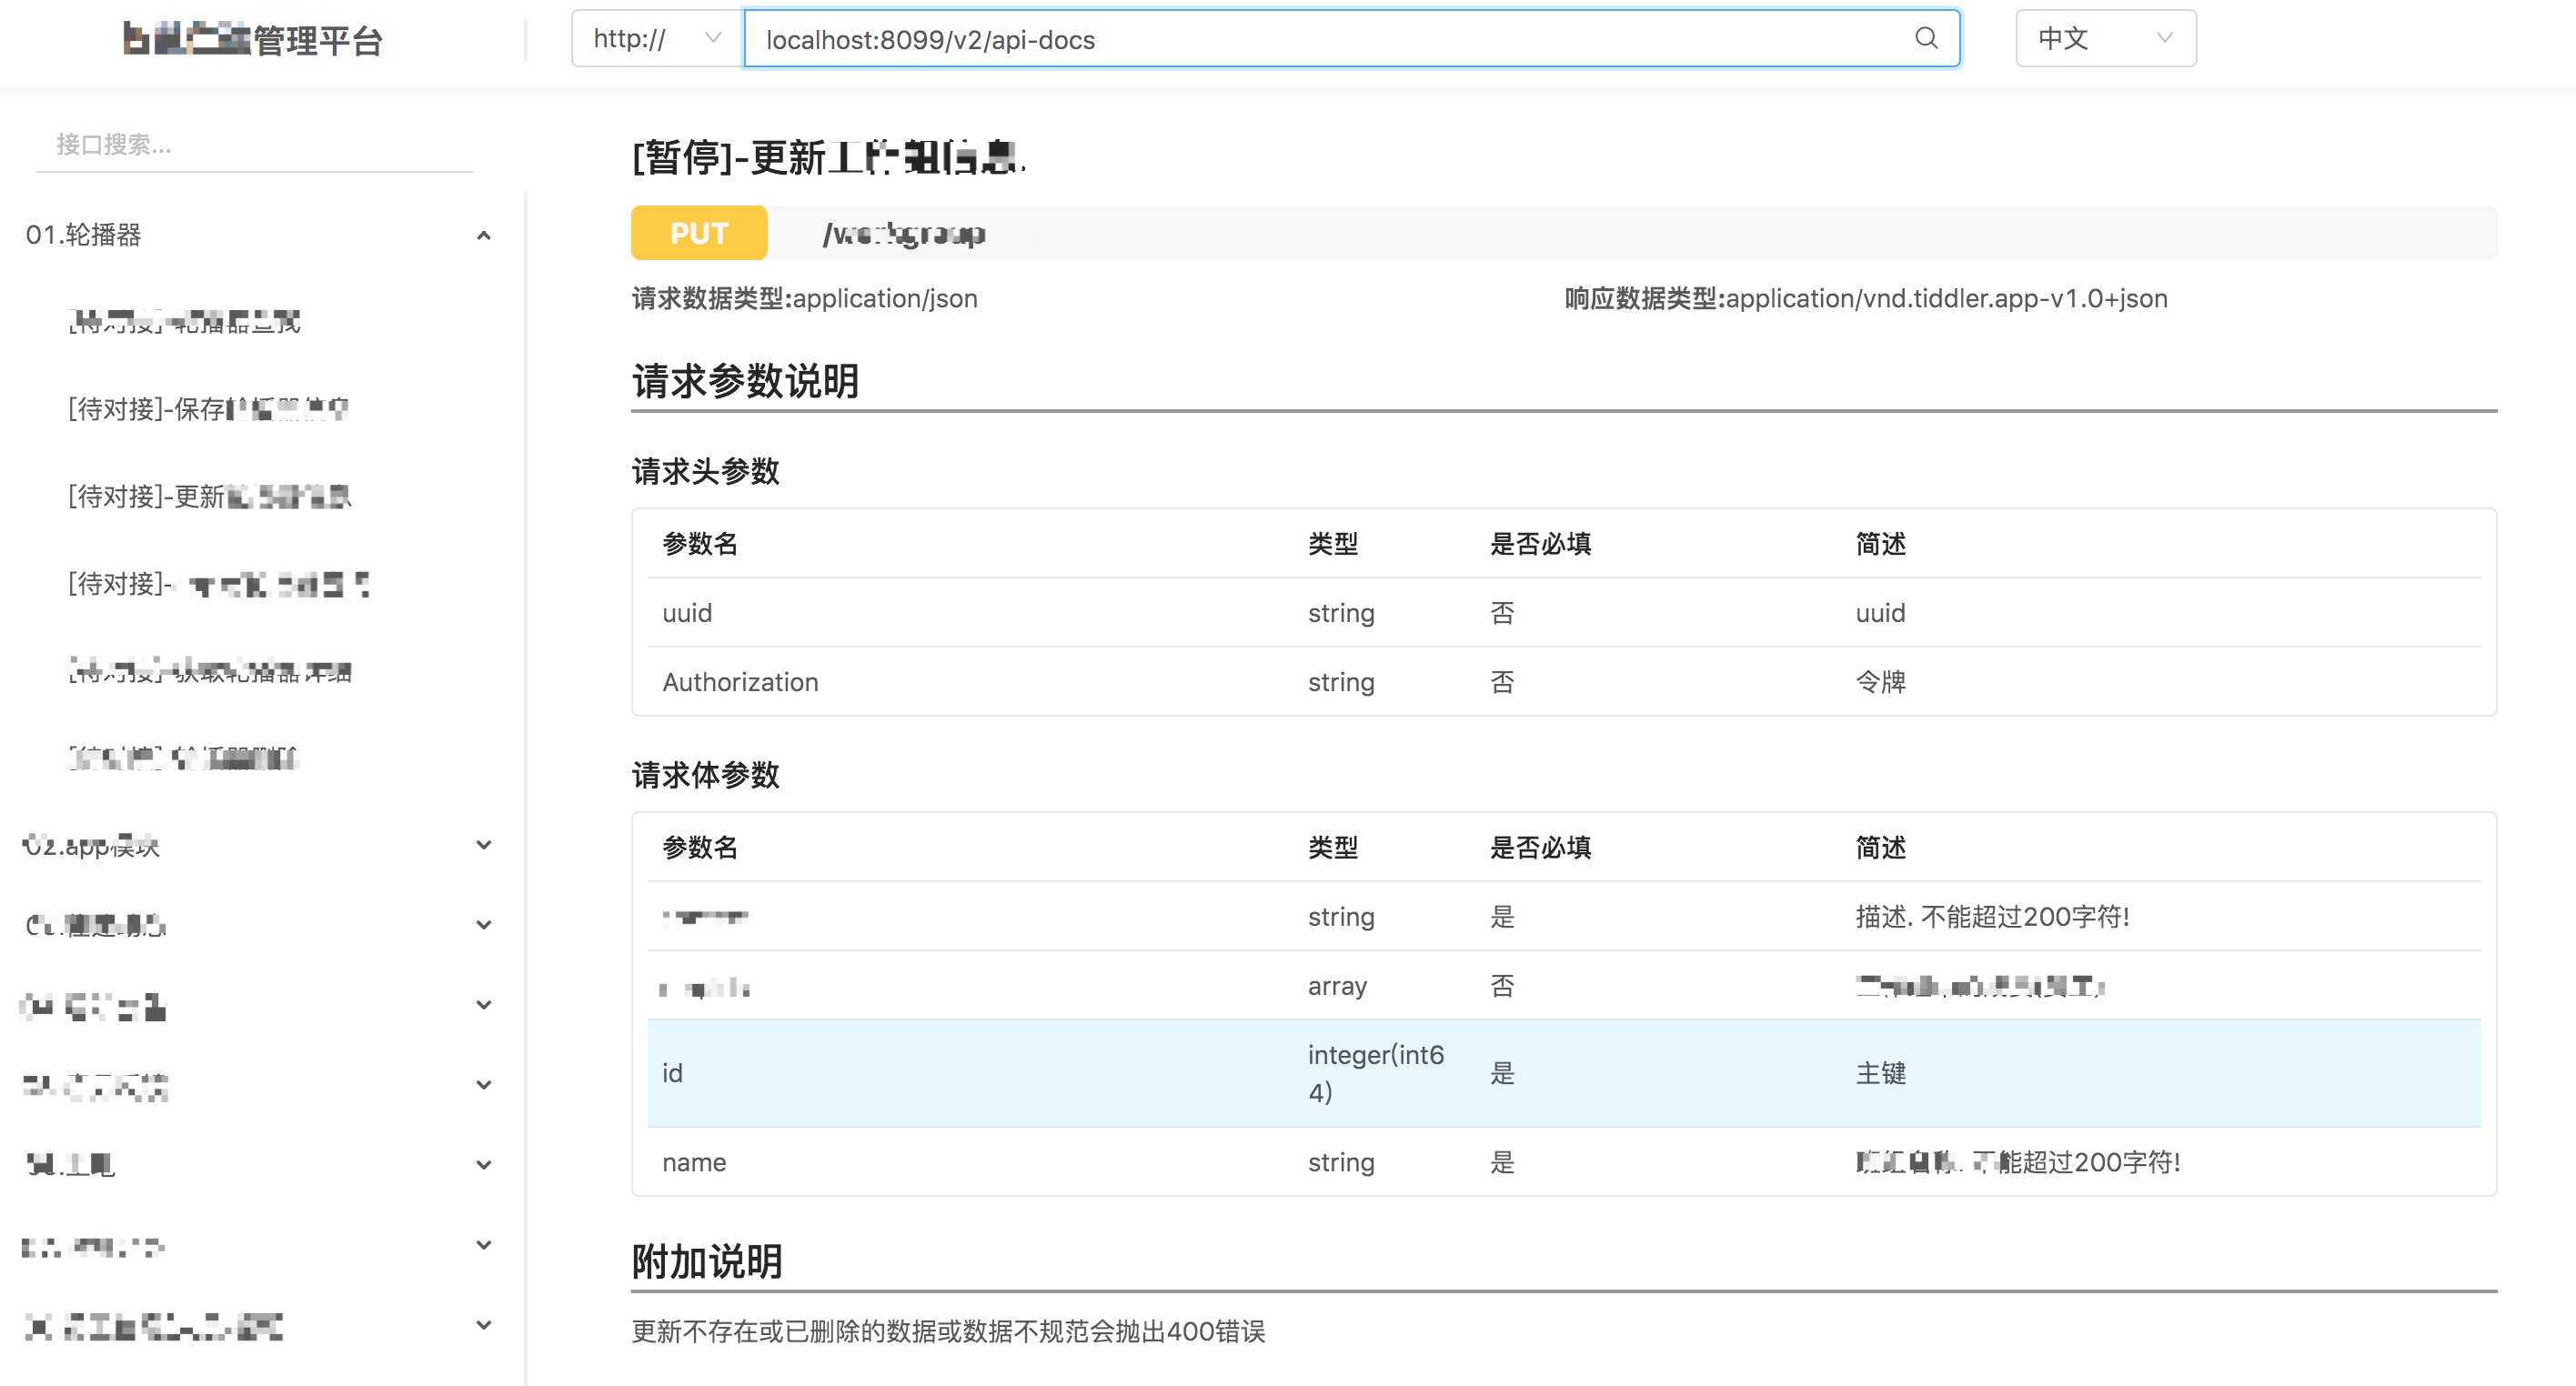
Task: Open the [待对接]-保存 sidebar item
Action: coord(208,409)
